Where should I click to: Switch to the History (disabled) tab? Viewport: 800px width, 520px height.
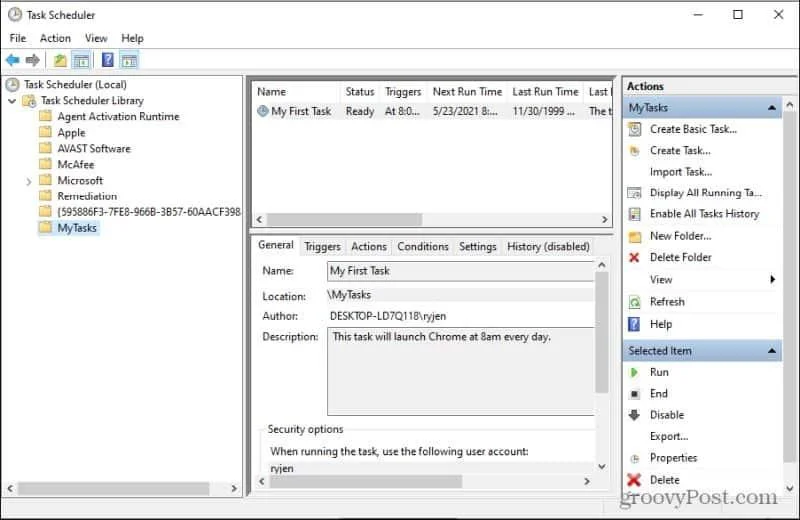coord(548,246)
